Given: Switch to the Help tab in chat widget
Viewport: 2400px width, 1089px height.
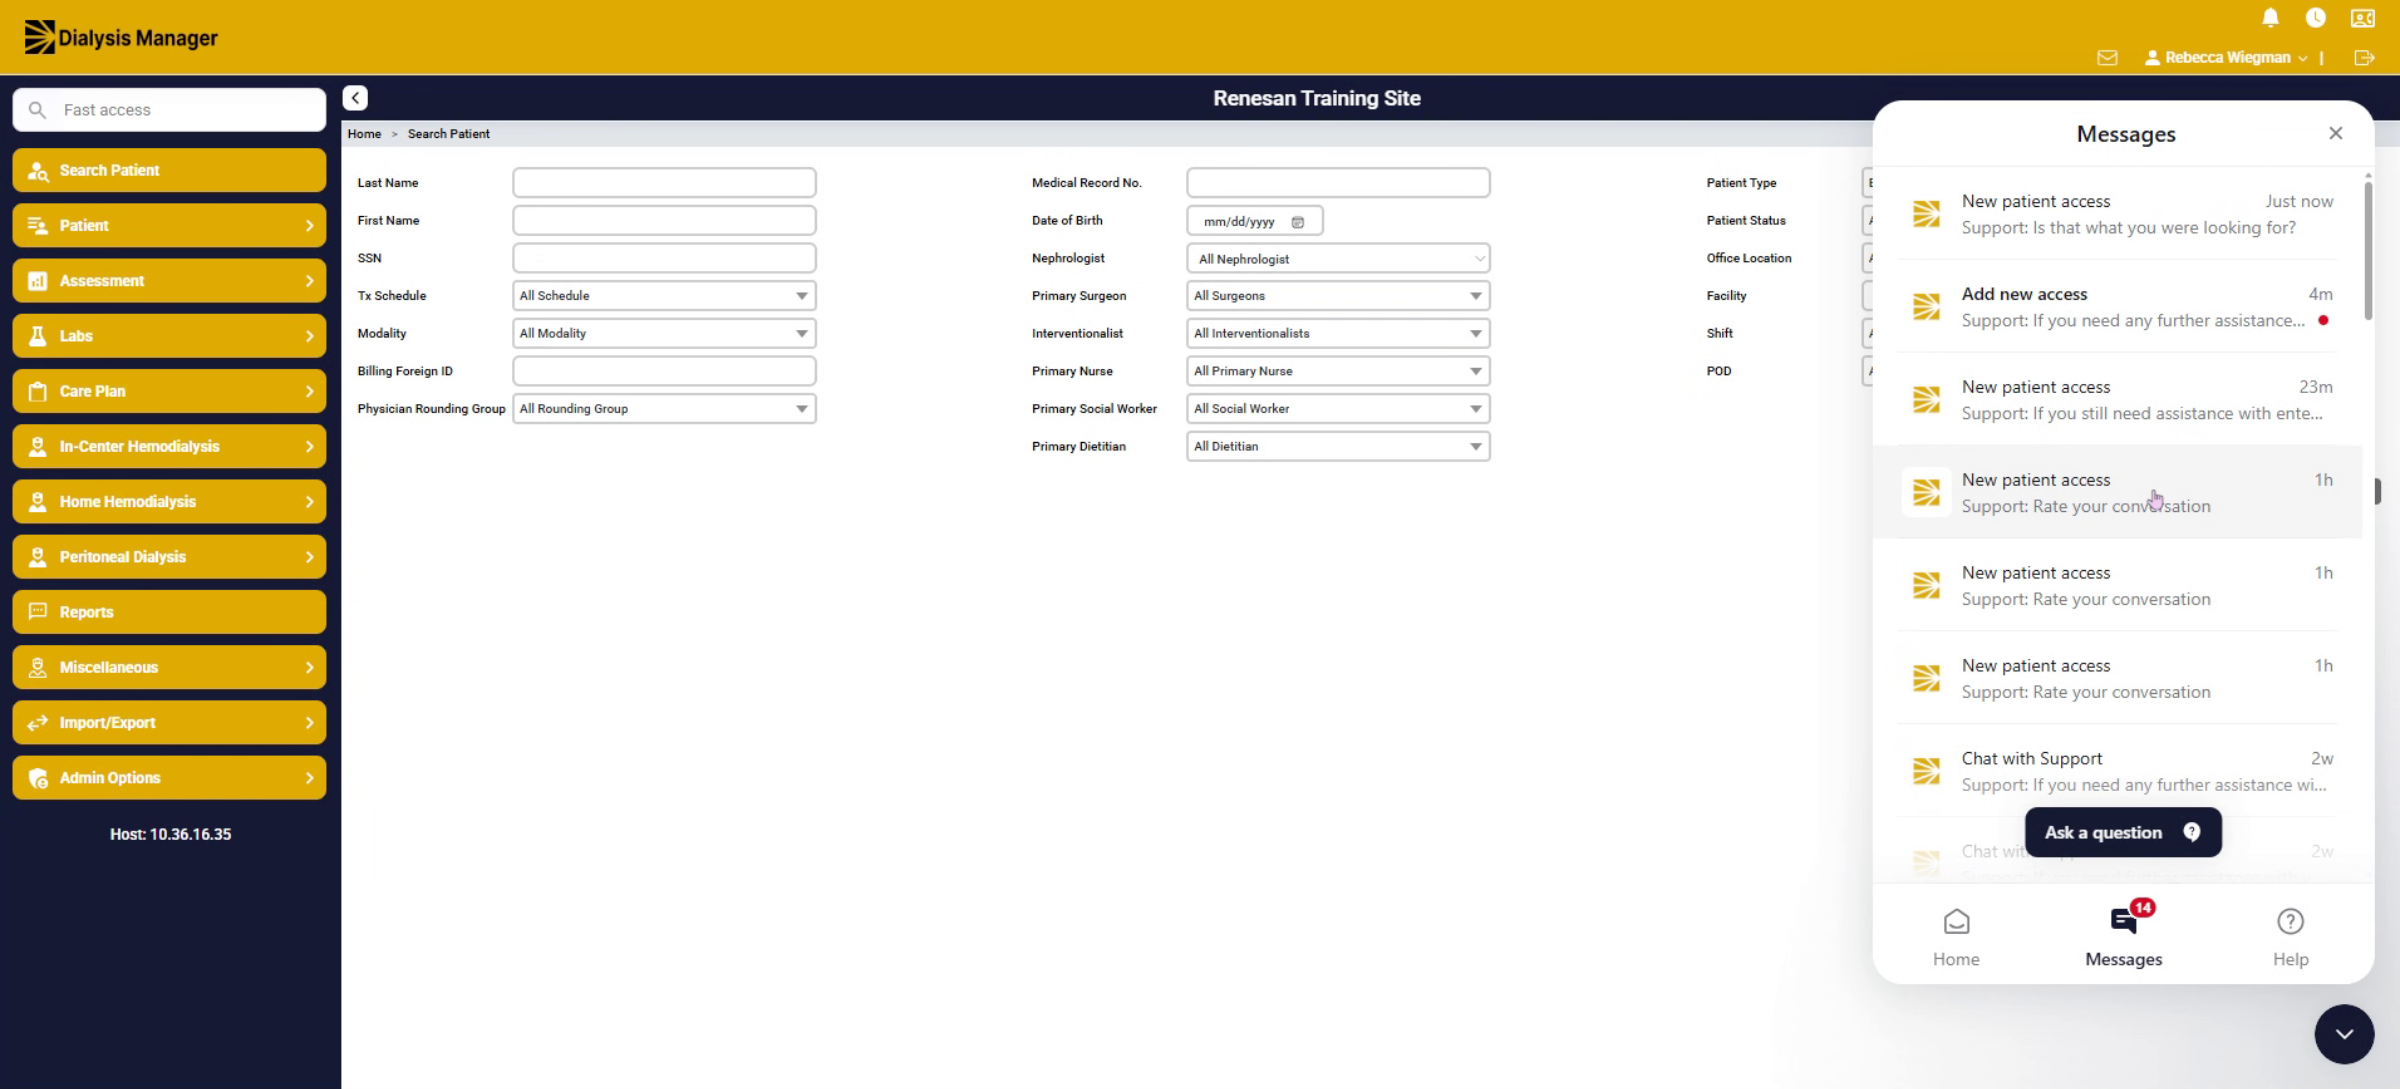Looking at the screenshot, I should click(2290, 937).
